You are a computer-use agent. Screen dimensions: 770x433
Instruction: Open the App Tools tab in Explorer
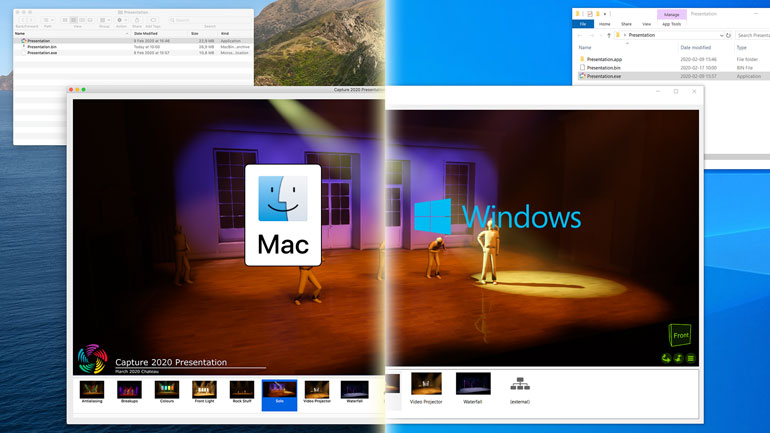pos(671,24)
